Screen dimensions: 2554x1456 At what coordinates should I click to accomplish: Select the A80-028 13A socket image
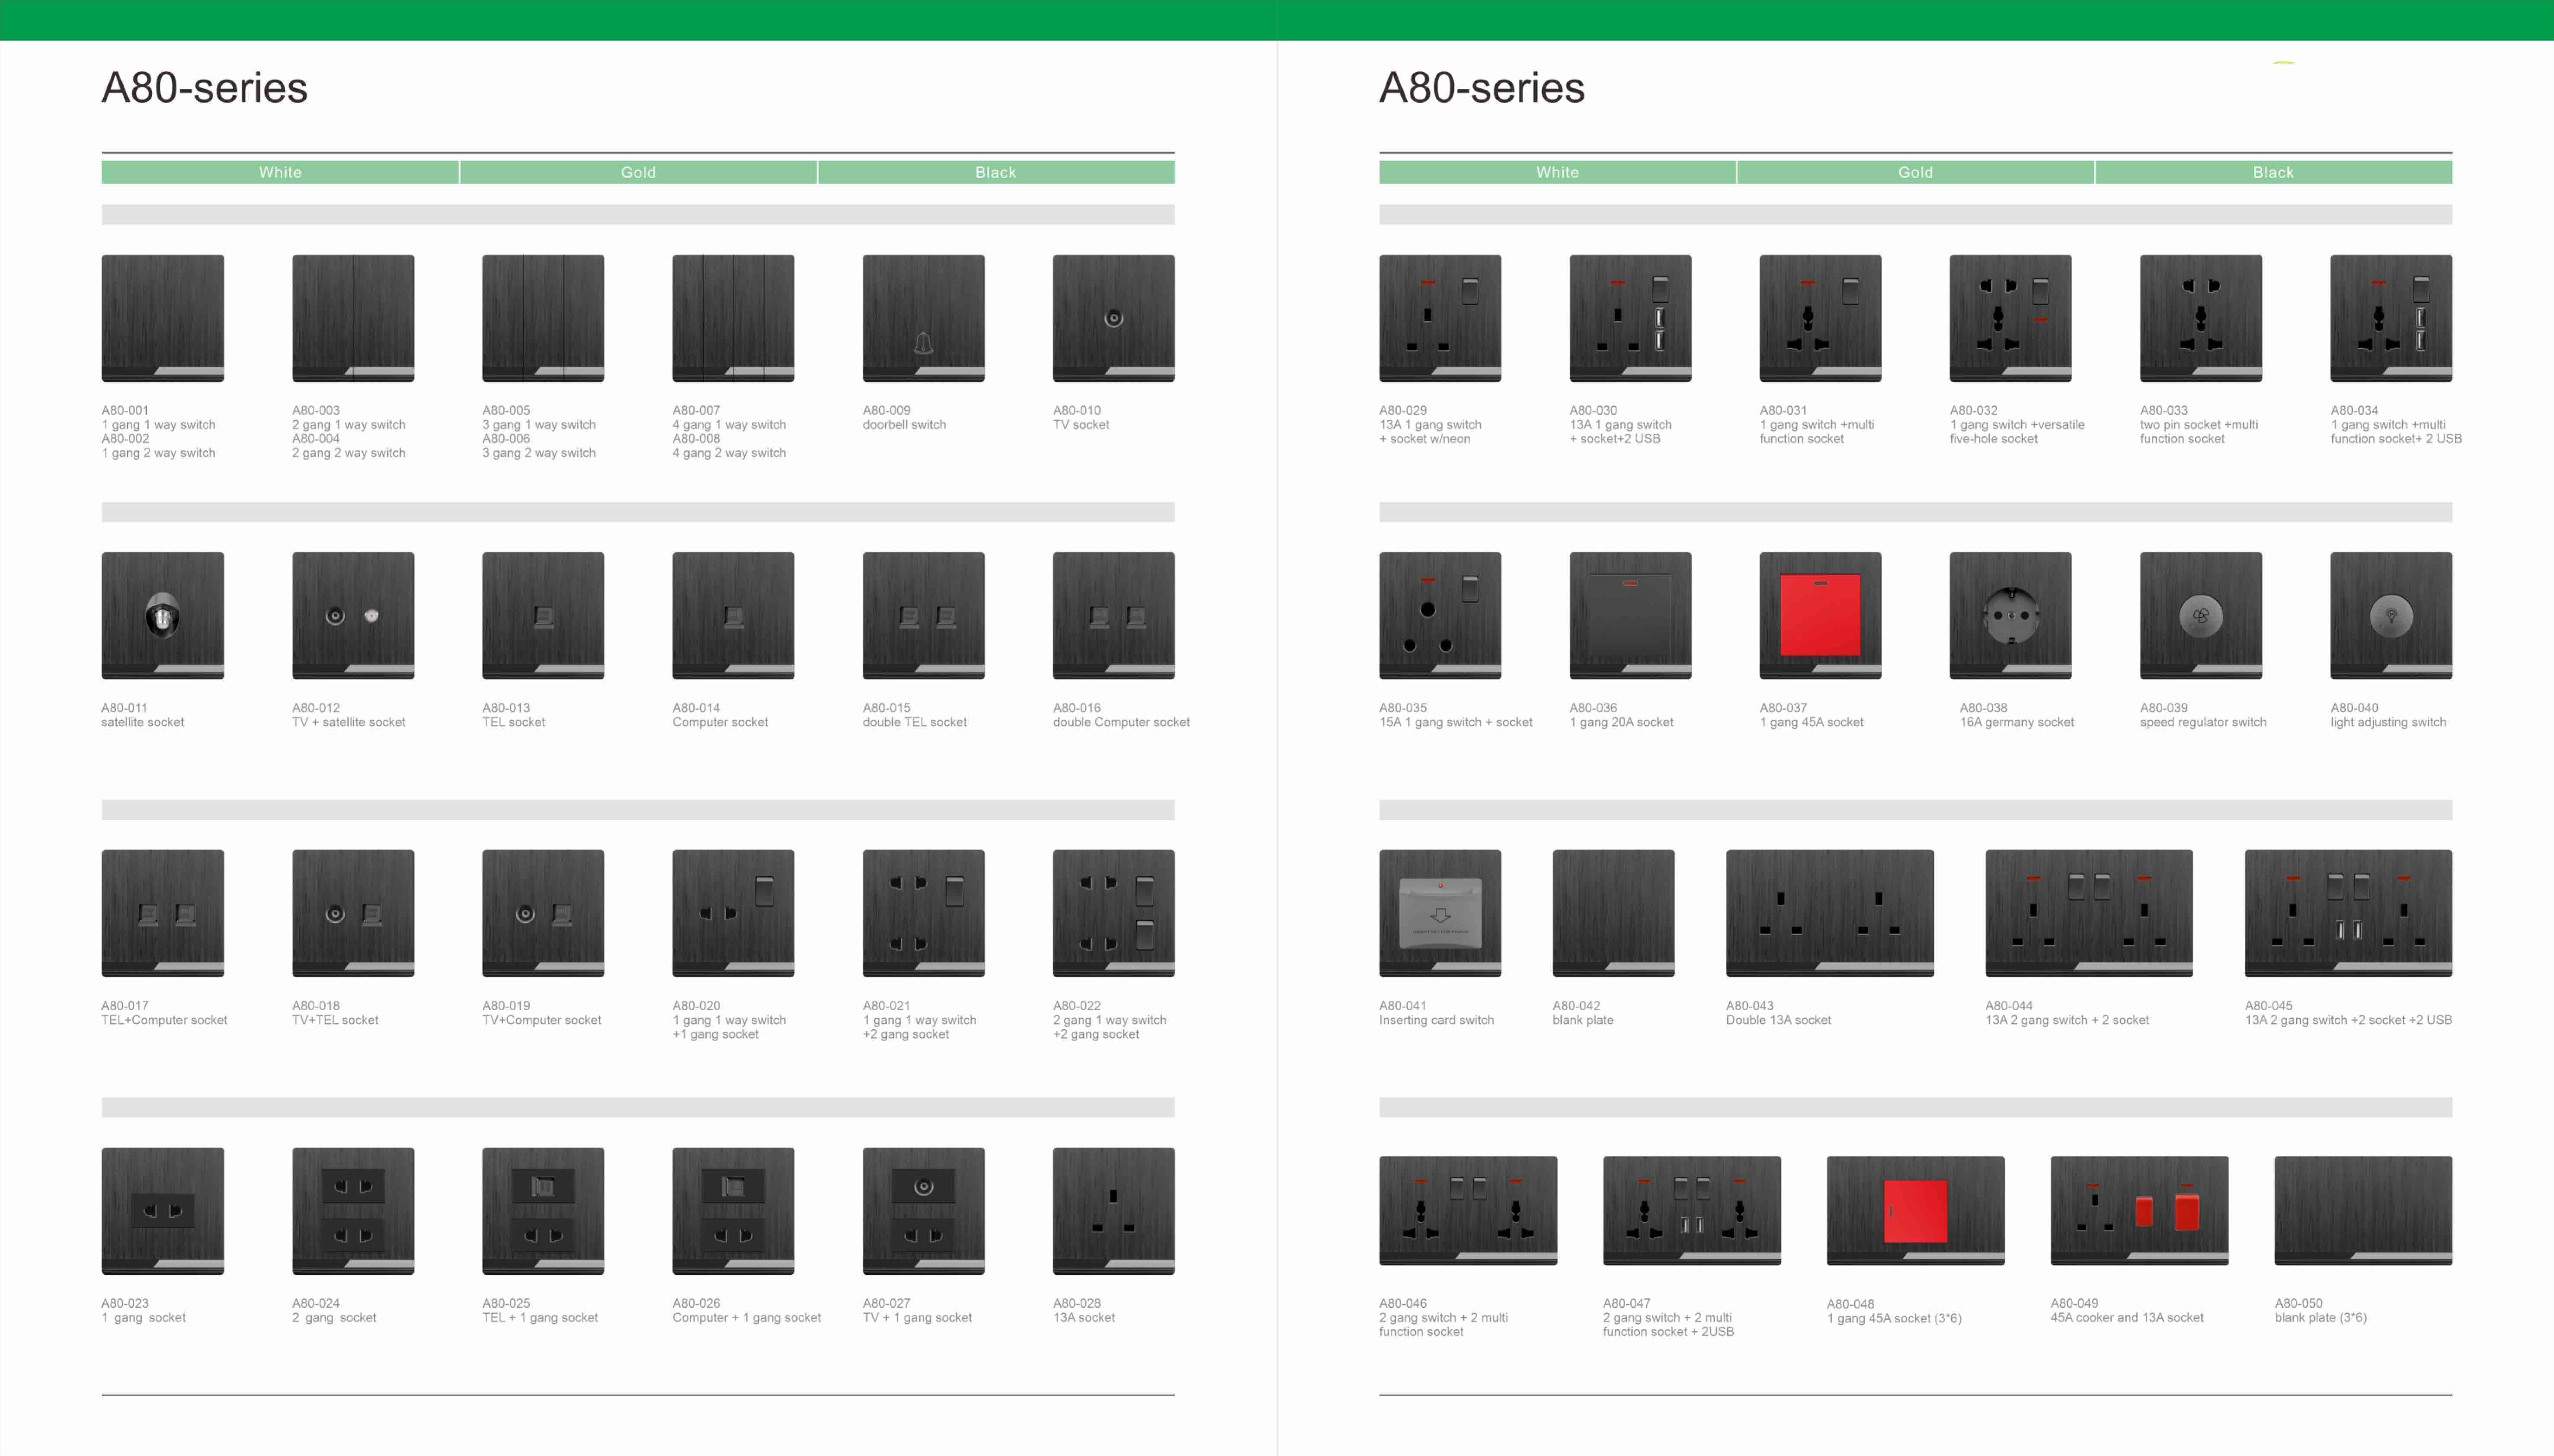click(1113, 1211)
